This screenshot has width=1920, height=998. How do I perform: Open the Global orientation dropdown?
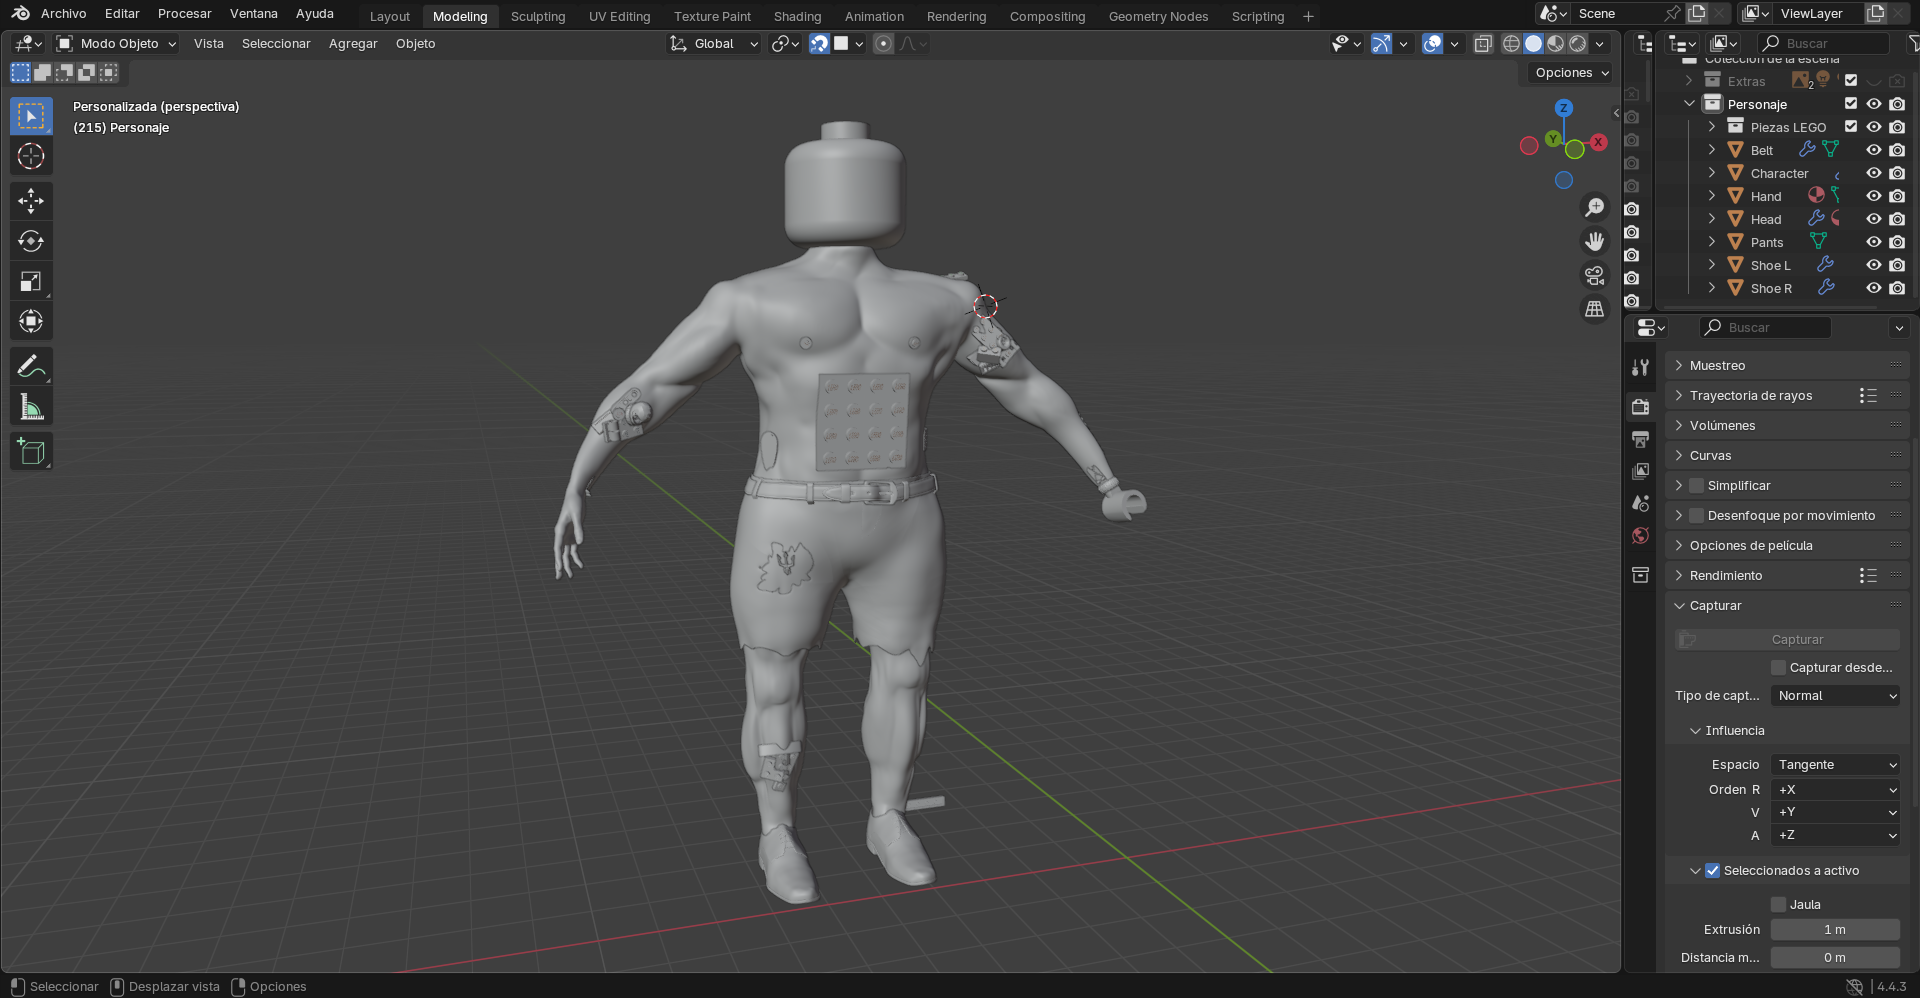point(713,44)
